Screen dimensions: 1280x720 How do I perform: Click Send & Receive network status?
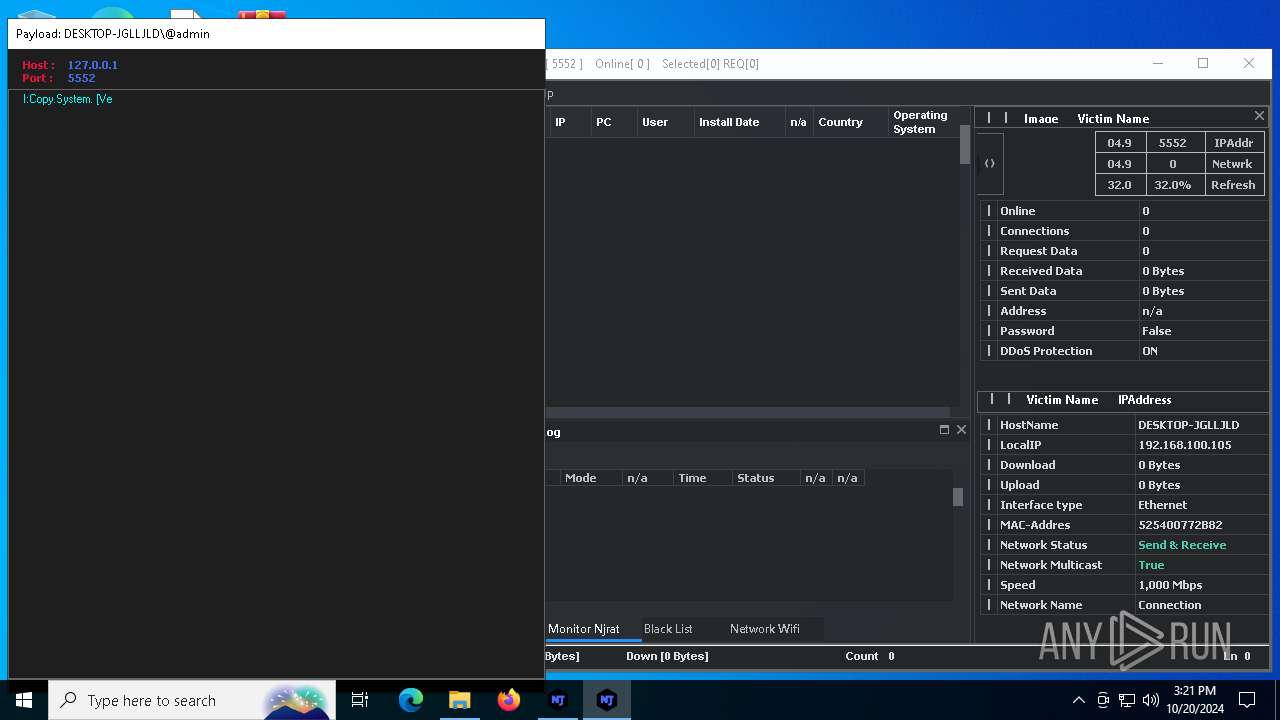(x=1181, y=545)
